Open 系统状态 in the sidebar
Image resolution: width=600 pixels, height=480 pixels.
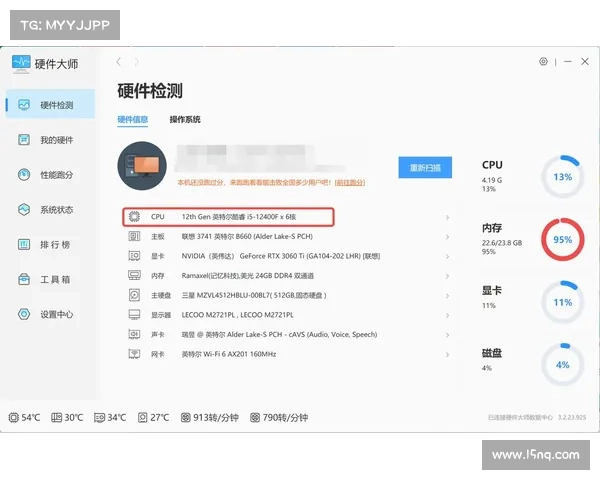50,209
